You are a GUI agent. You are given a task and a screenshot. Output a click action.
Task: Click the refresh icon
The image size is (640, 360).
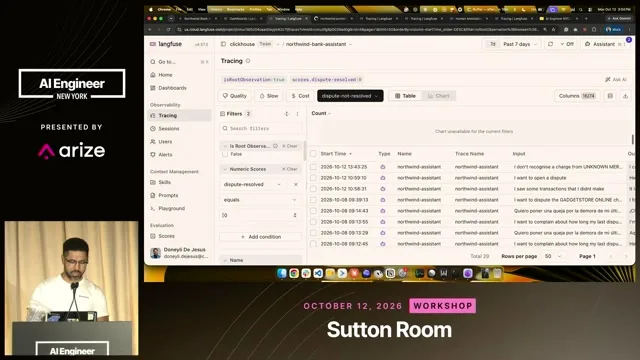coord(551,44)
